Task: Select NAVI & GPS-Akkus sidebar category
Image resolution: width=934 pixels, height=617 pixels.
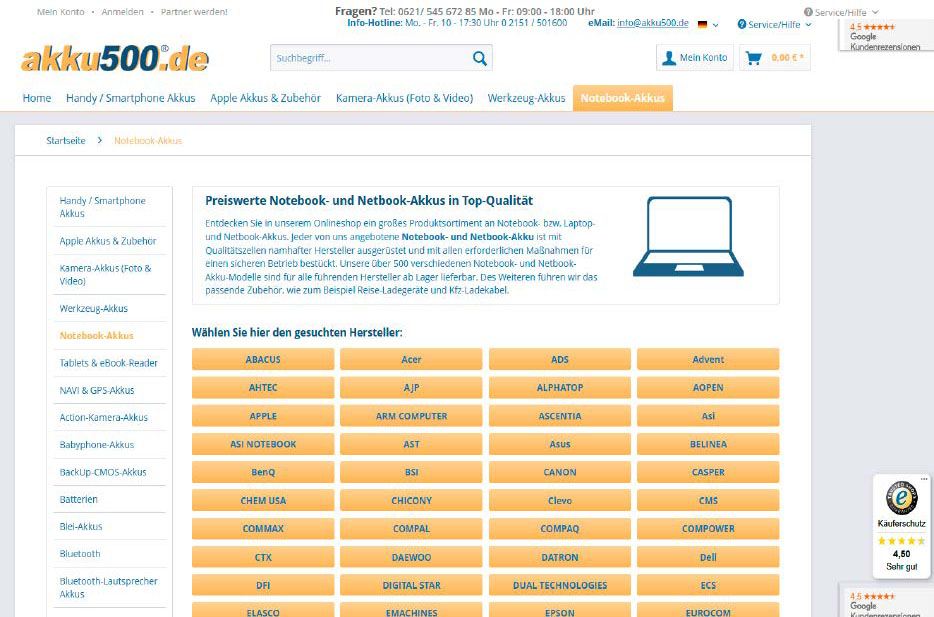Action: 109,391
